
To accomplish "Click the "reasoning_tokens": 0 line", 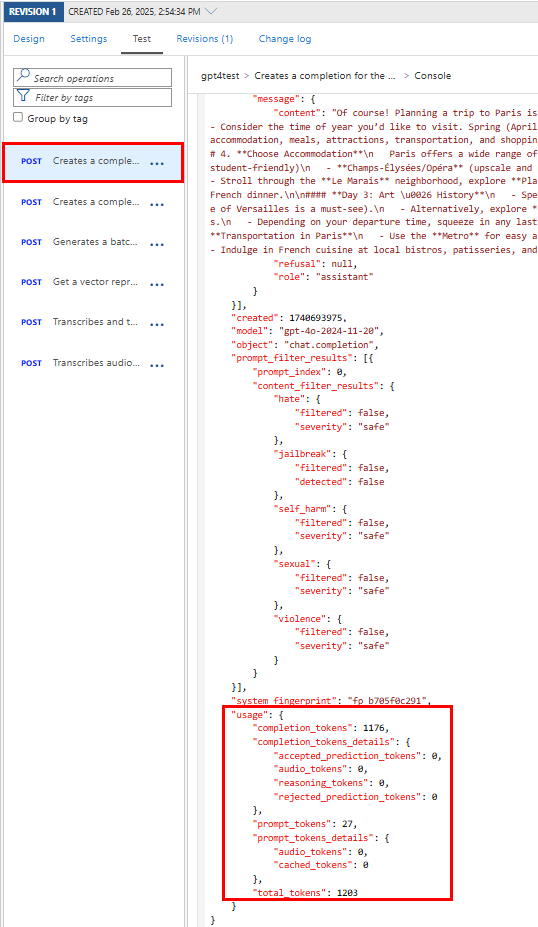I will [x=331, y=783].
